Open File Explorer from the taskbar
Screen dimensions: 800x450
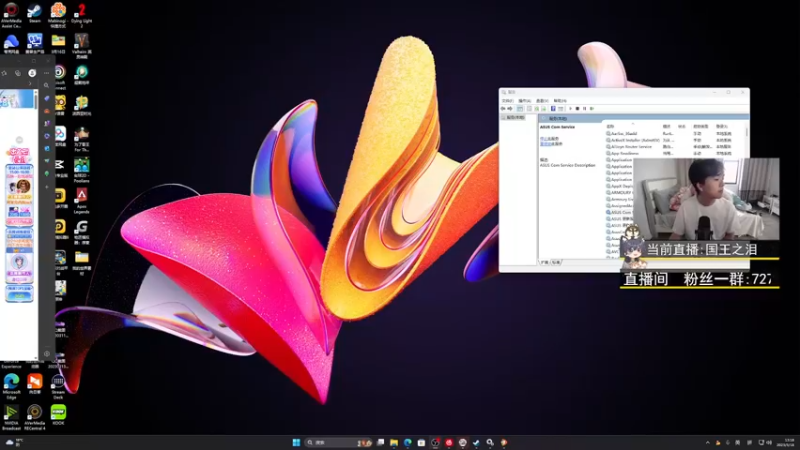point(394,442)
